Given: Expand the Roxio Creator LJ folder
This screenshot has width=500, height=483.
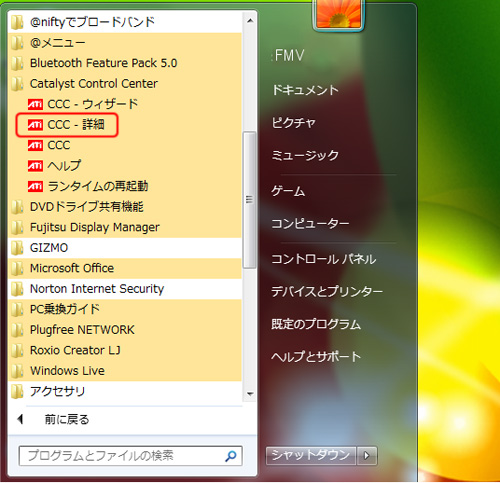Looking at the screenshot, I should (125, 350).
